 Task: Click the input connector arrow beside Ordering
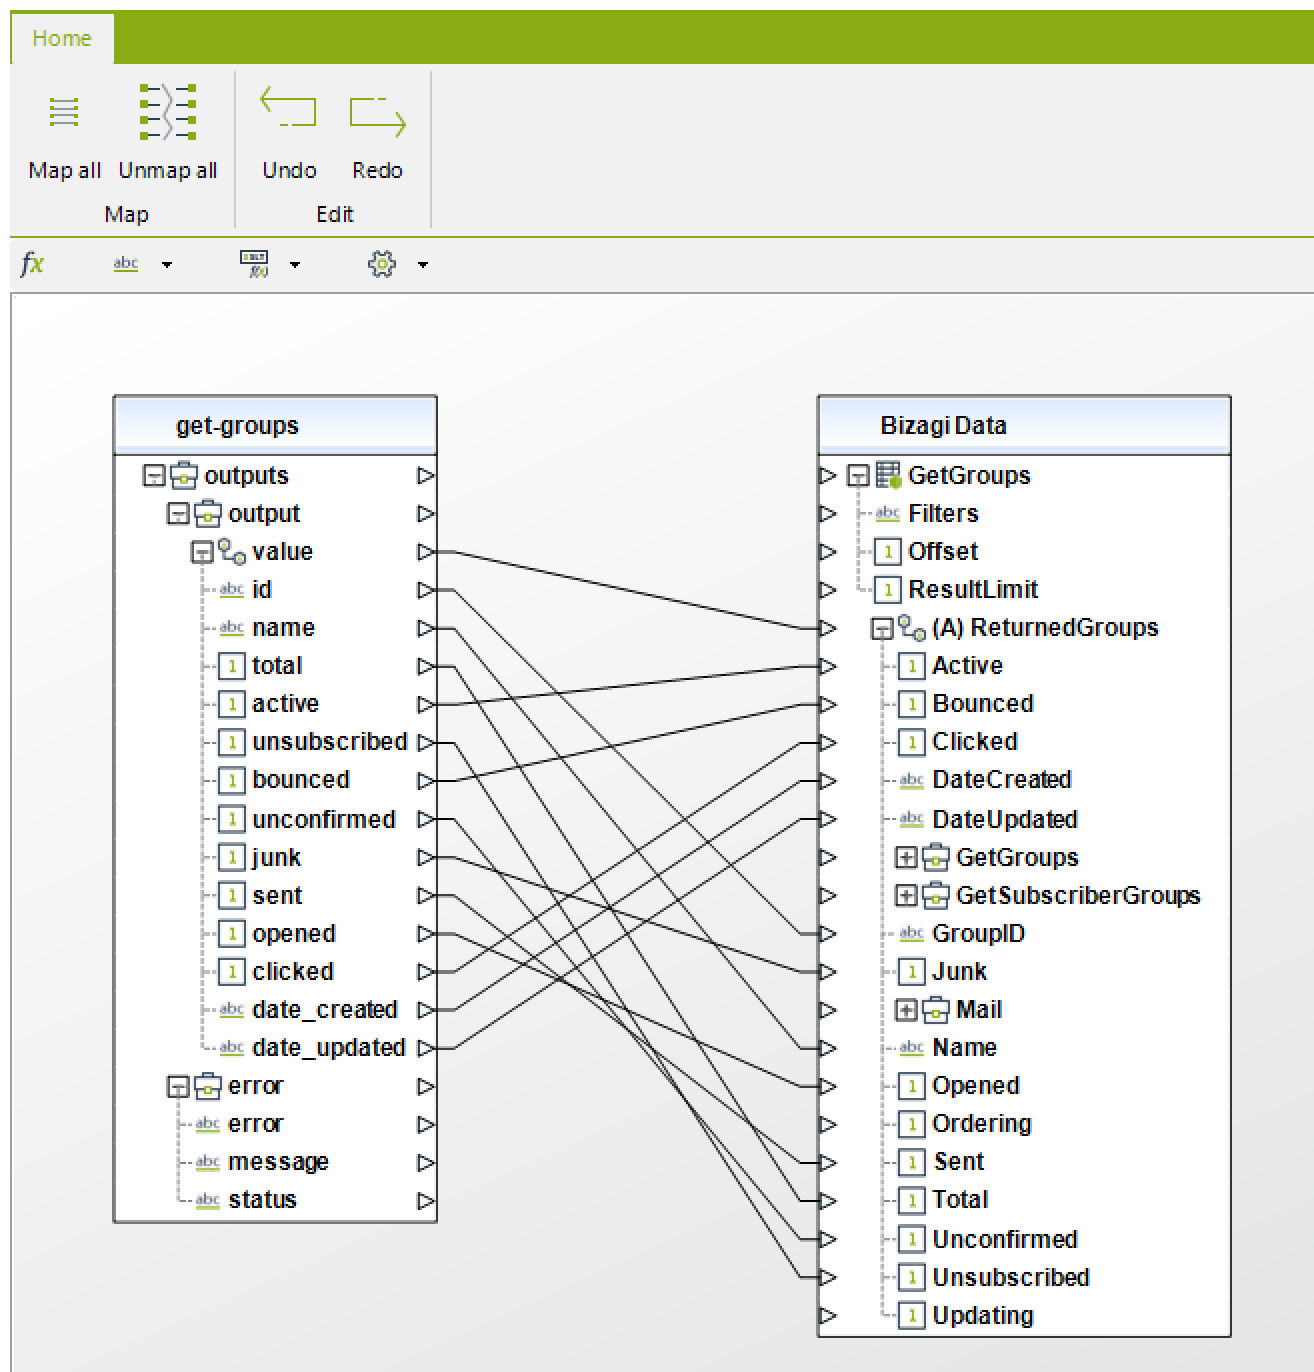tap(827, 1124)
